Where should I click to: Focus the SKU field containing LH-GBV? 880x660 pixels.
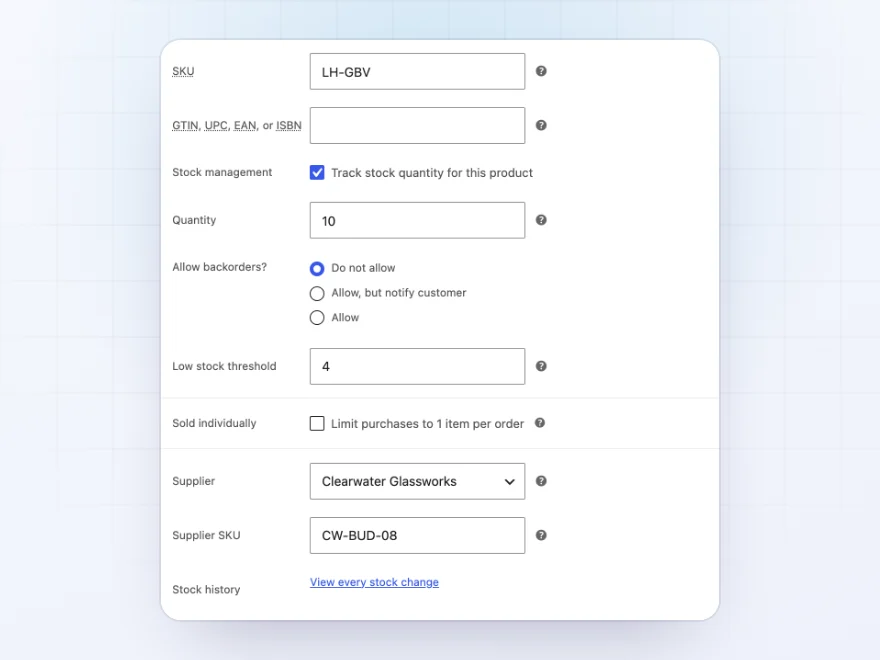(x=418, y=71)
